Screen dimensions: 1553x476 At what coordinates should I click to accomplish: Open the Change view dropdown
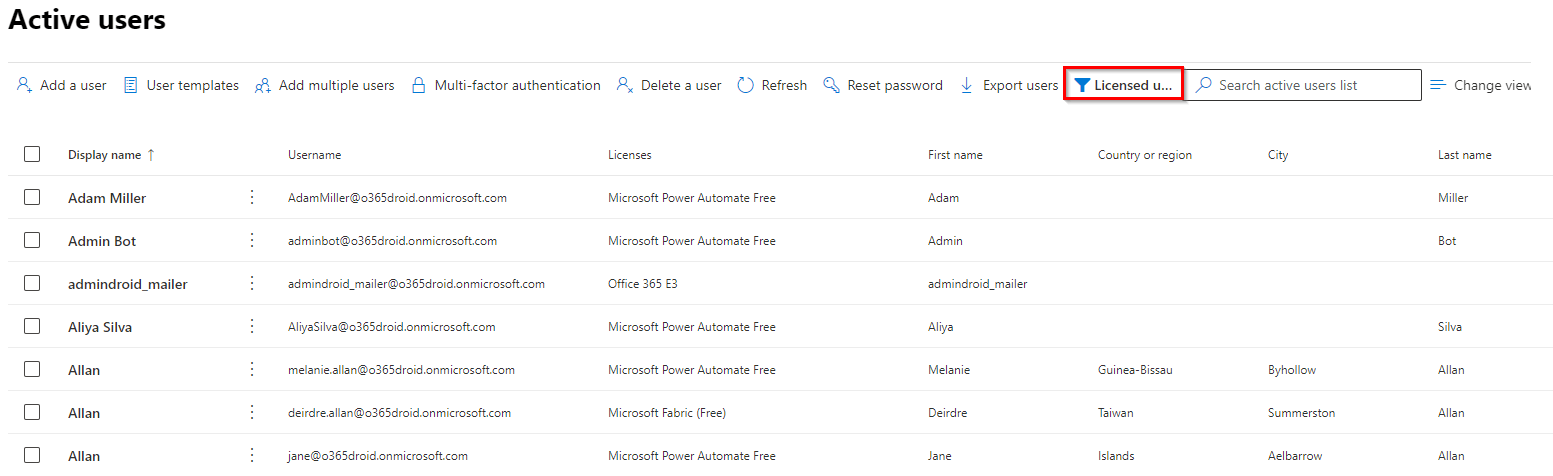(1481, 86)
